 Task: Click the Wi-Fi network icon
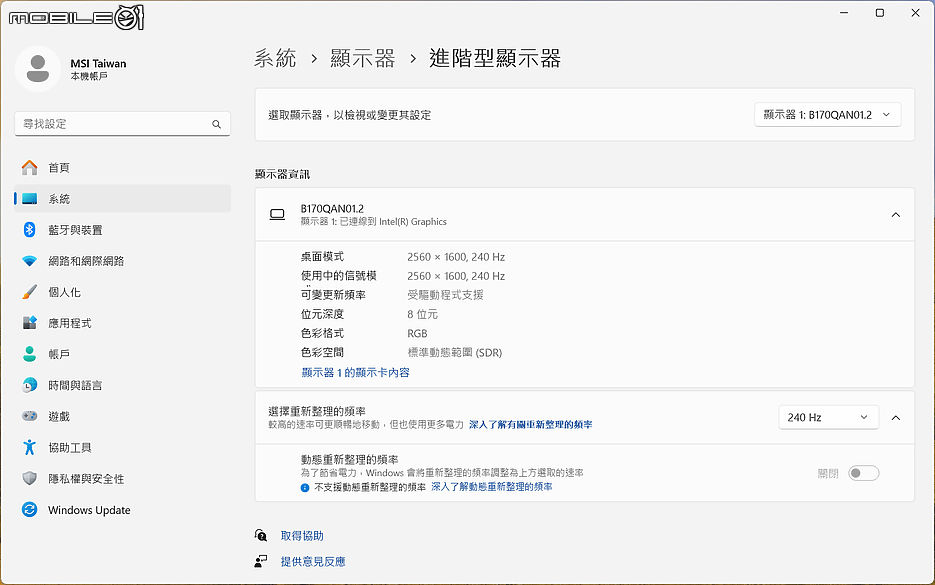pos(29,261)
